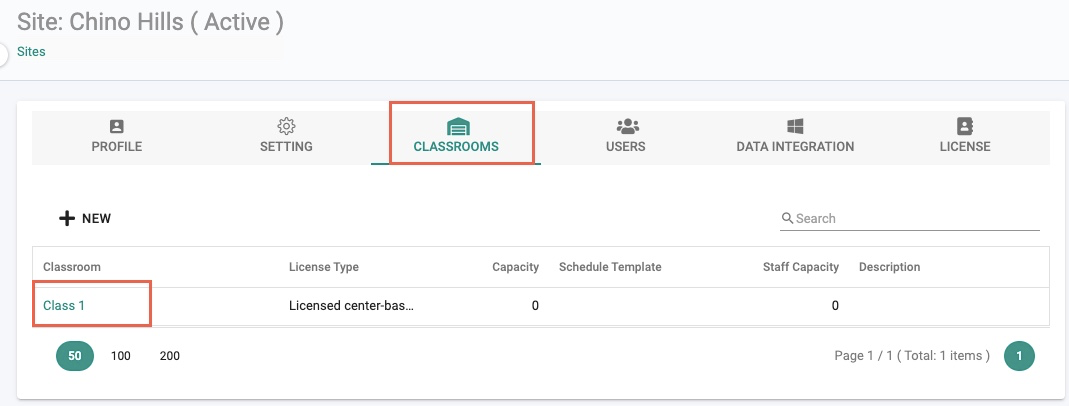This screenshot has width=1069, height=406.
Task: Click the page 1 pagination button
Action: pyautogui.click(x=1019, y=356)
